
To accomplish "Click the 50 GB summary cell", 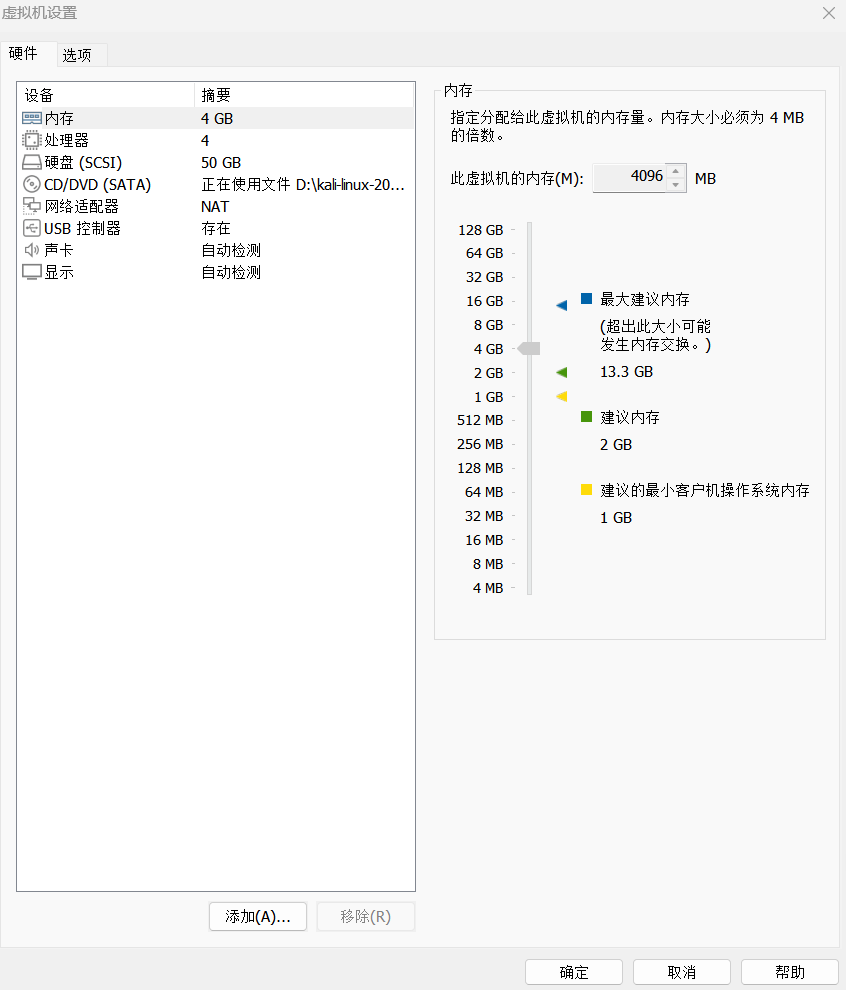I will 221,162.
